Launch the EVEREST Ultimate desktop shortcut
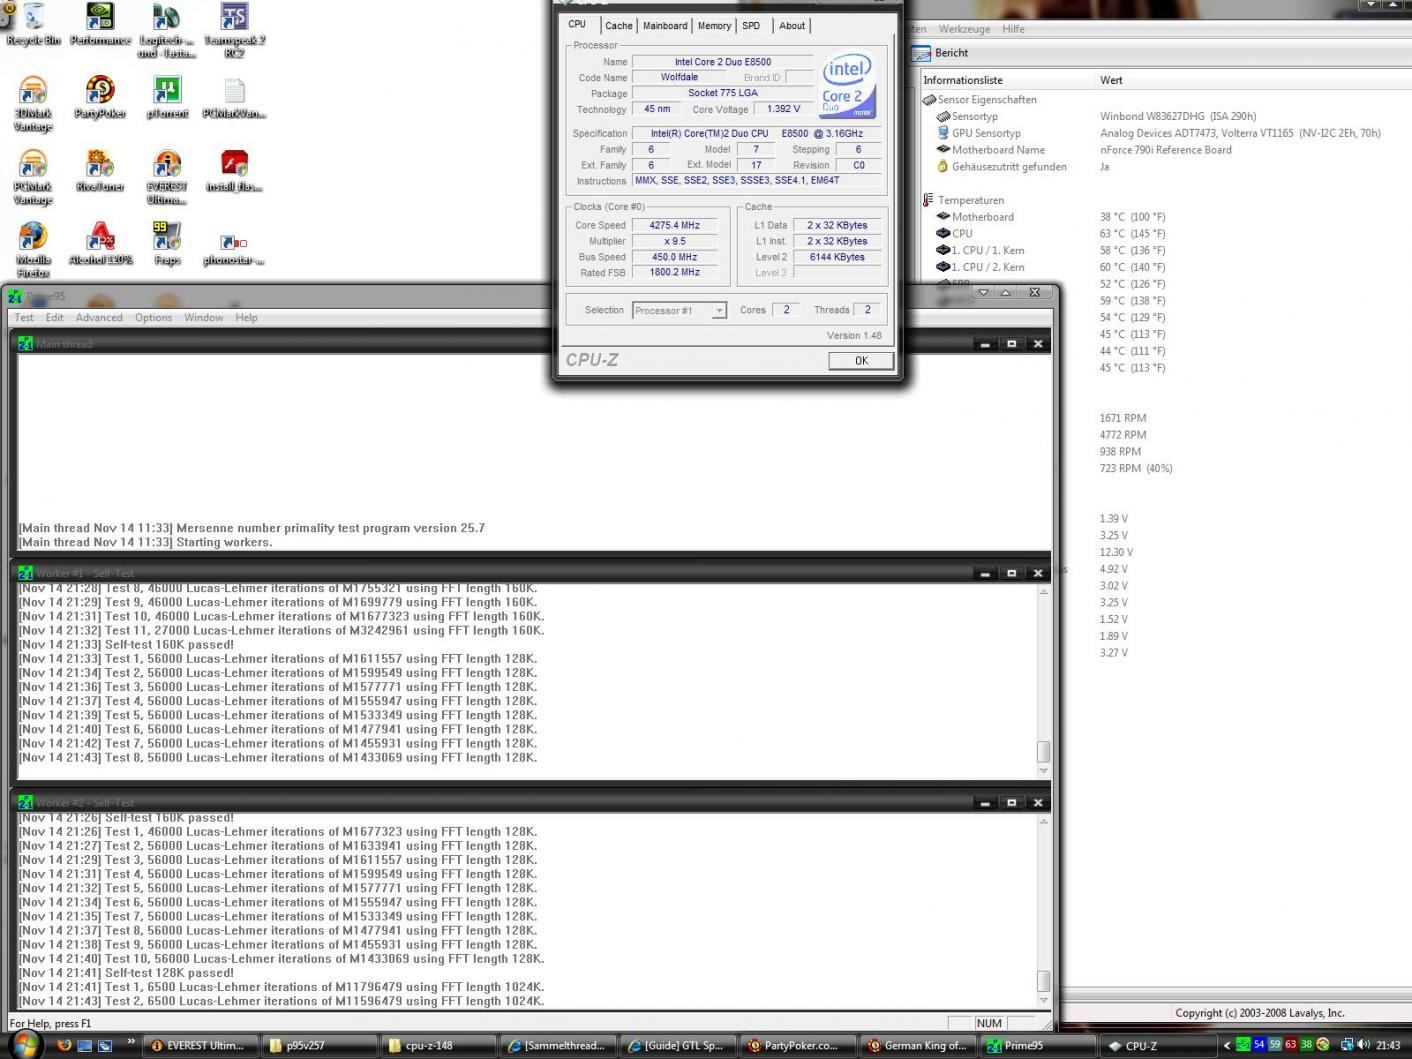 pyautogui.click(x=167, y=177)
